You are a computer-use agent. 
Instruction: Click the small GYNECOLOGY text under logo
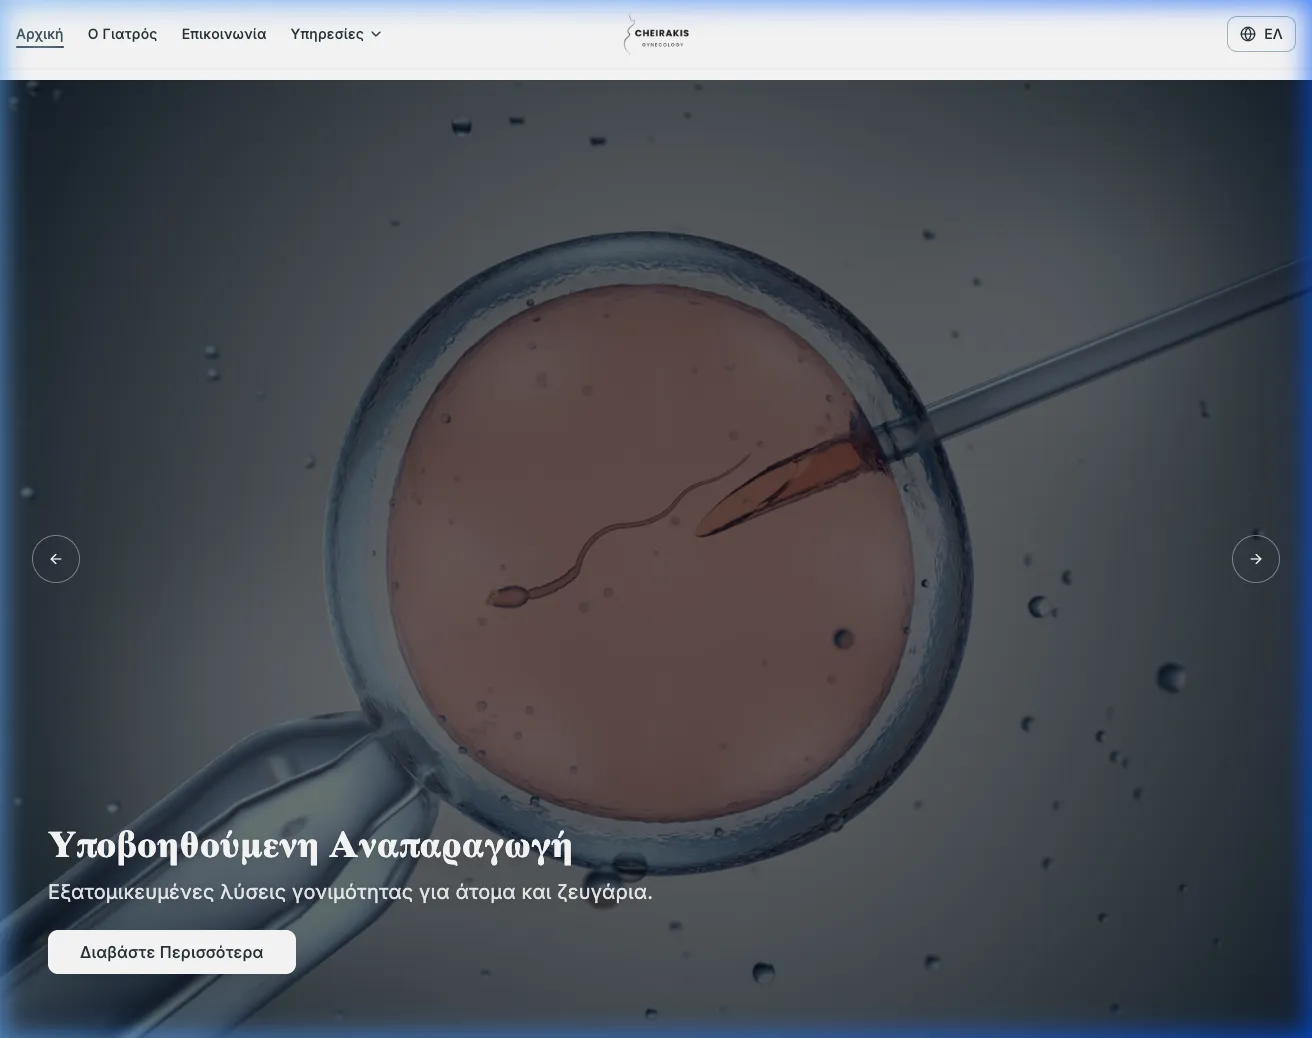coord(662,45)
